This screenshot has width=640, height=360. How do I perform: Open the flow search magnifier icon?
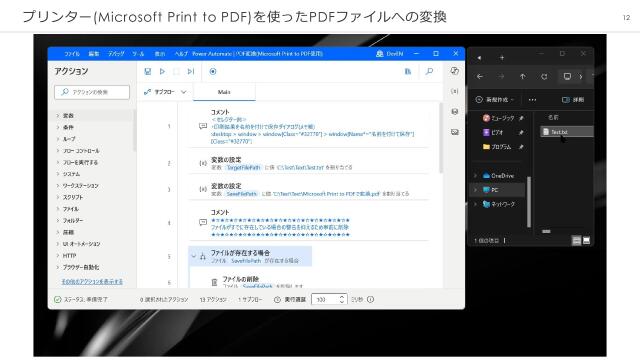coord(429,71)
